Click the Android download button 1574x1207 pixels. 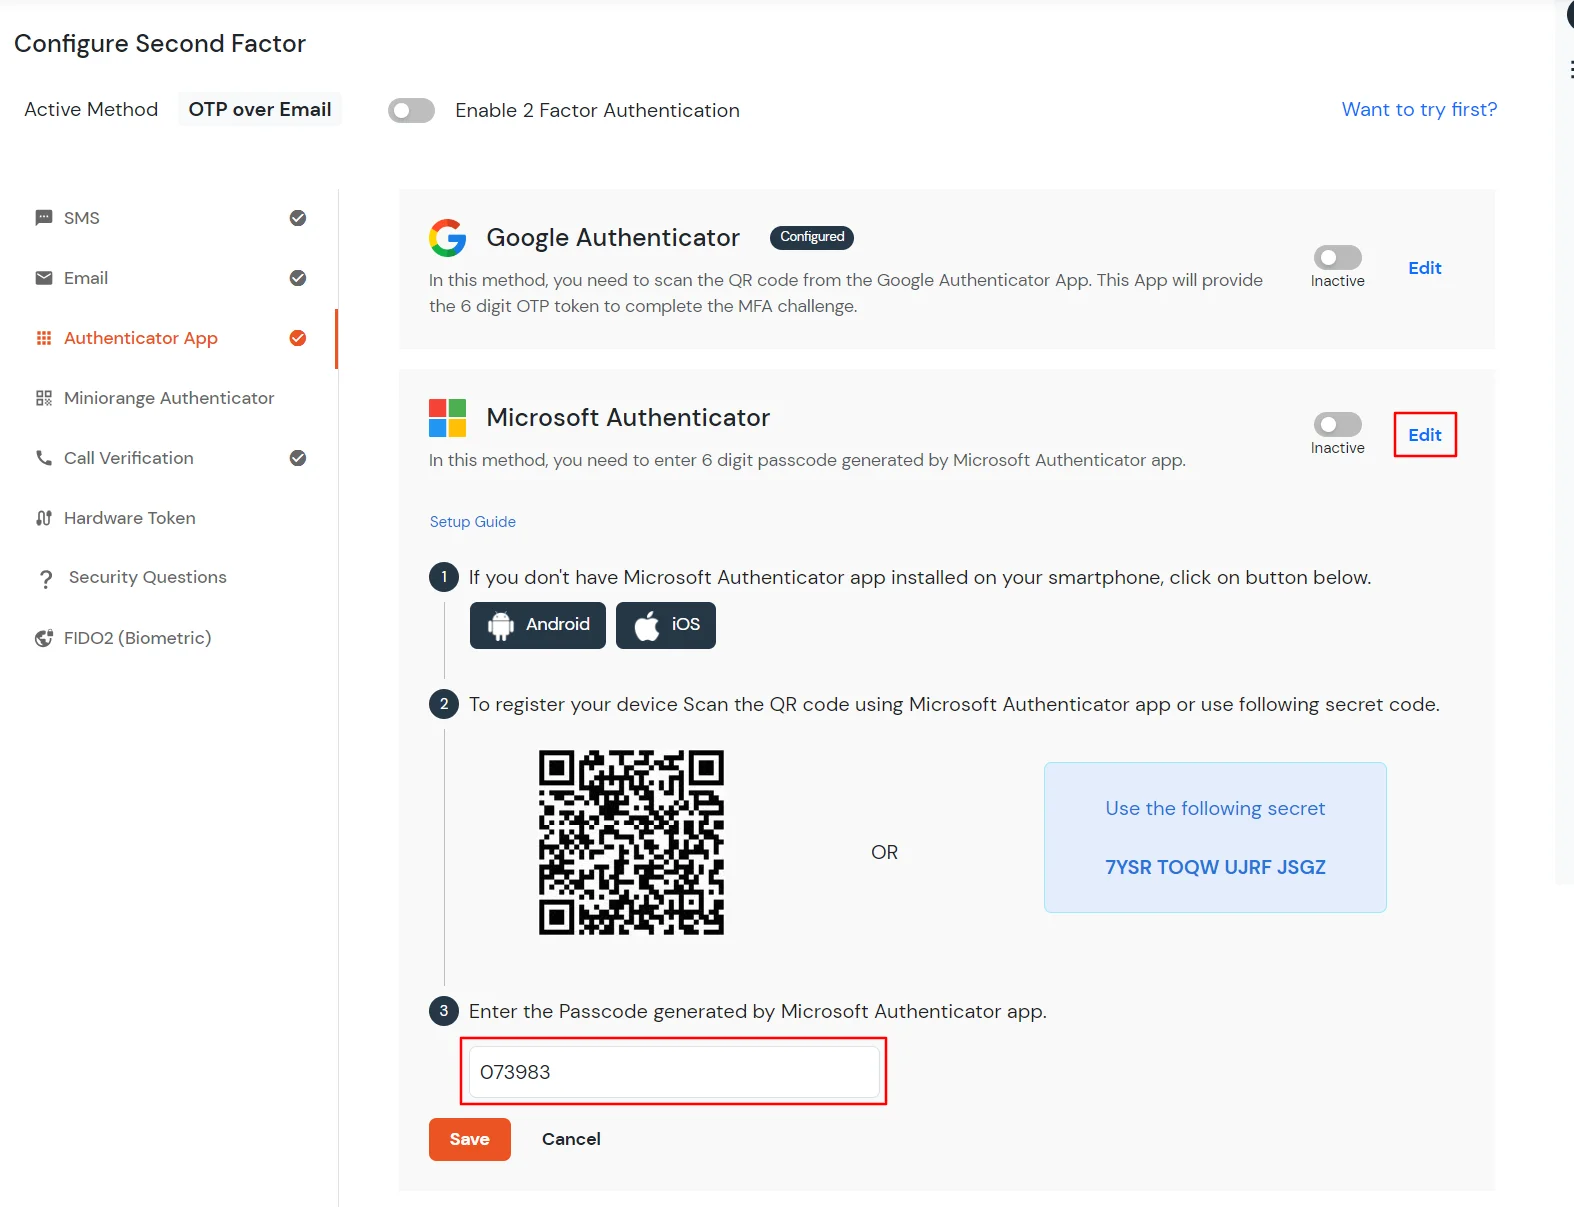point(538,625)
